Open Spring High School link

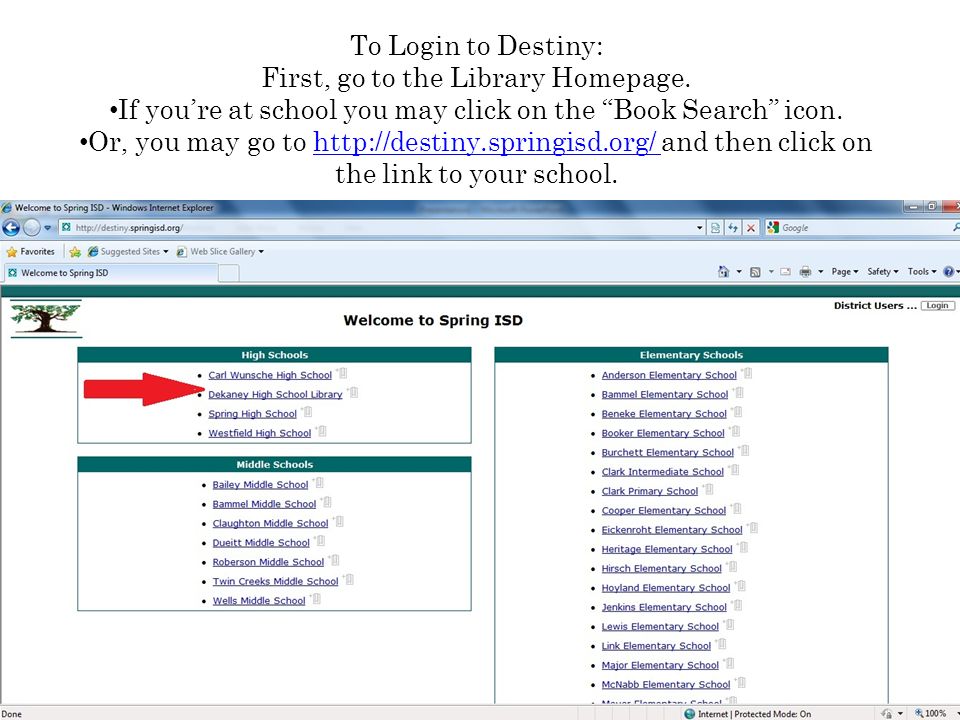coord(252,414)
